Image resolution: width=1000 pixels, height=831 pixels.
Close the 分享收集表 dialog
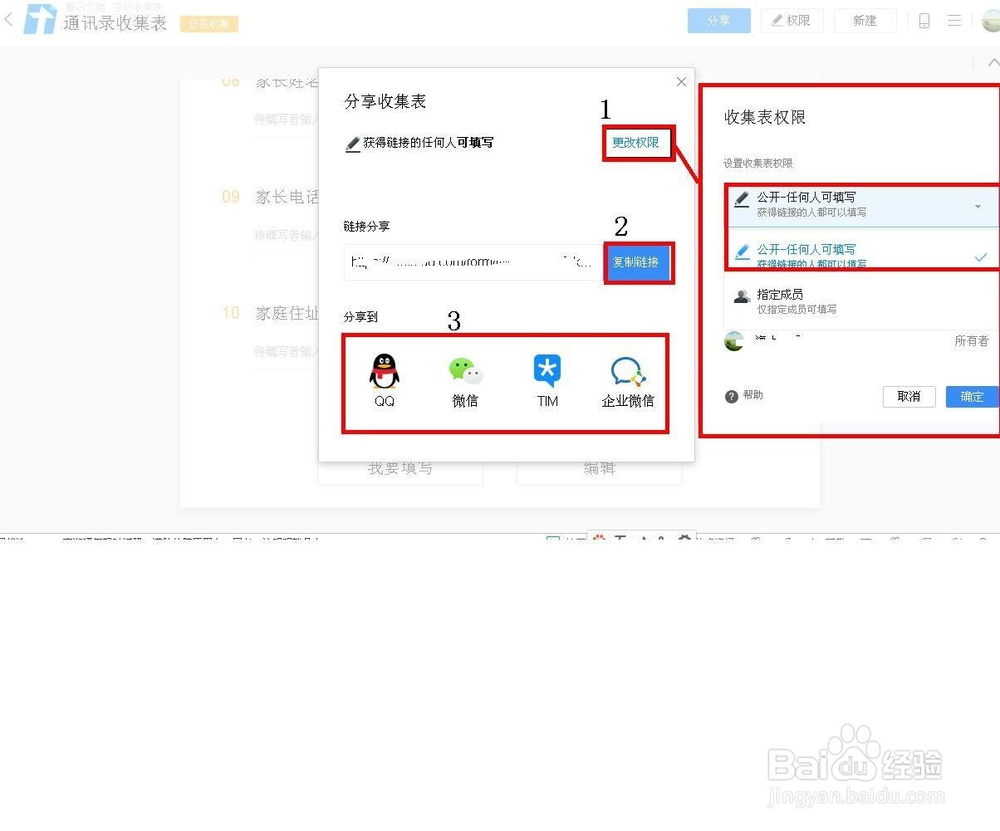(x=681, y=82)
